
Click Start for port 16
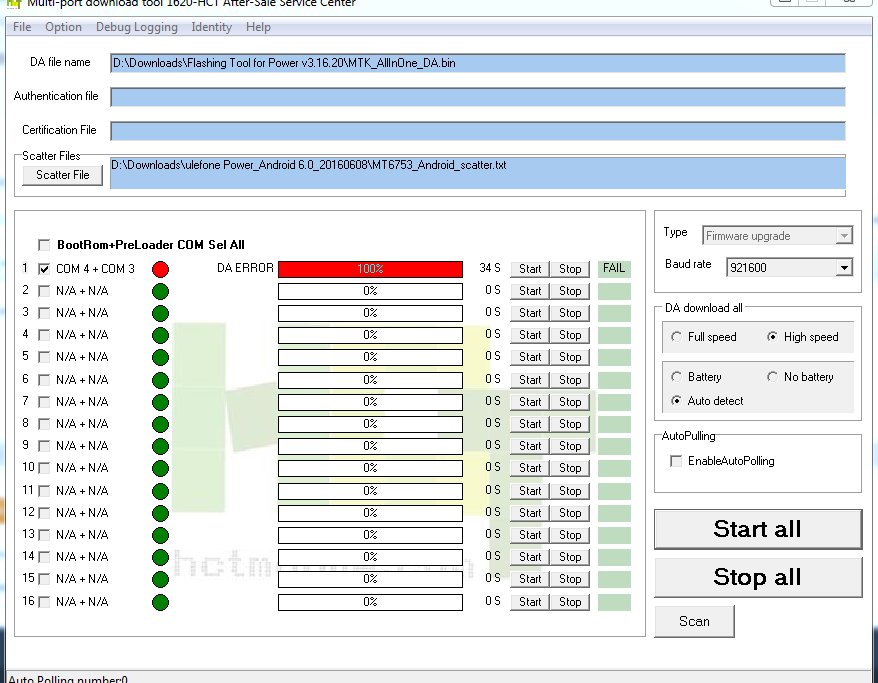pos(530,602)
